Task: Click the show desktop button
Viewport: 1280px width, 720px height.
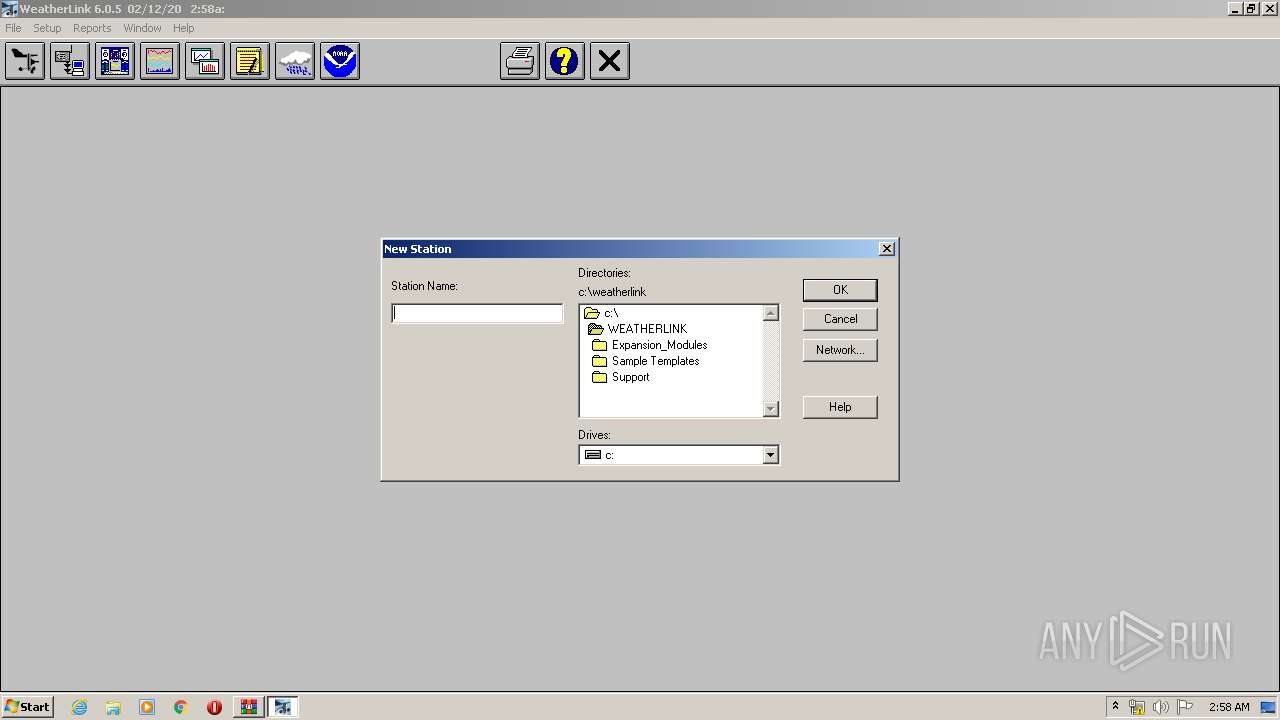Action: tap(1270, 707)
